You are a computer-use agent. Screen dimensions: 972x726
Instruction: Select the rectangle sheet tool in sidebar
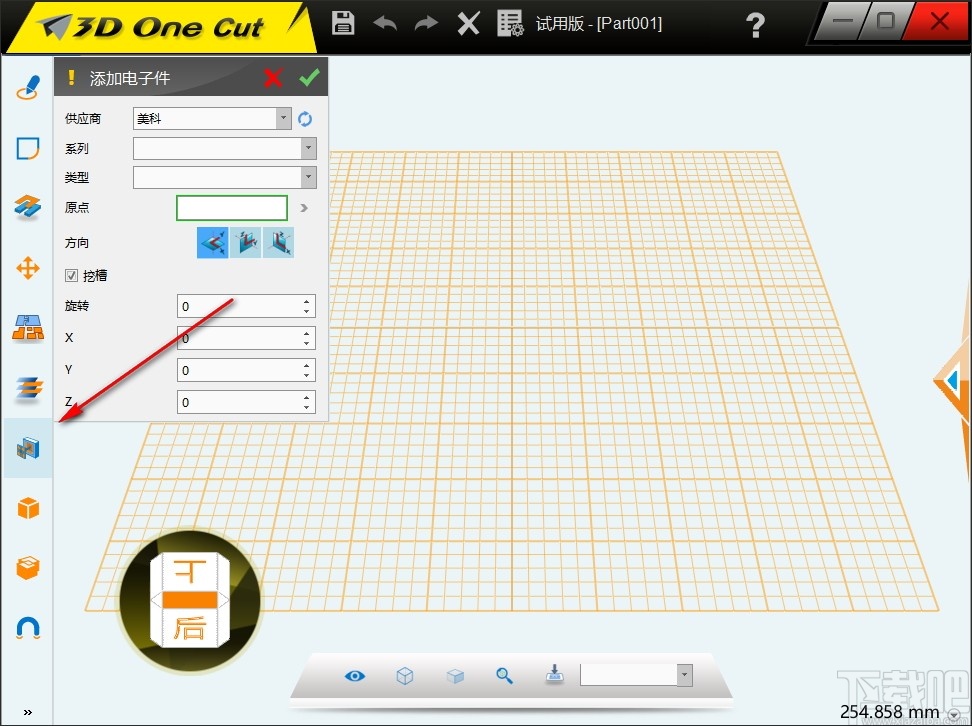coord(28,148)
